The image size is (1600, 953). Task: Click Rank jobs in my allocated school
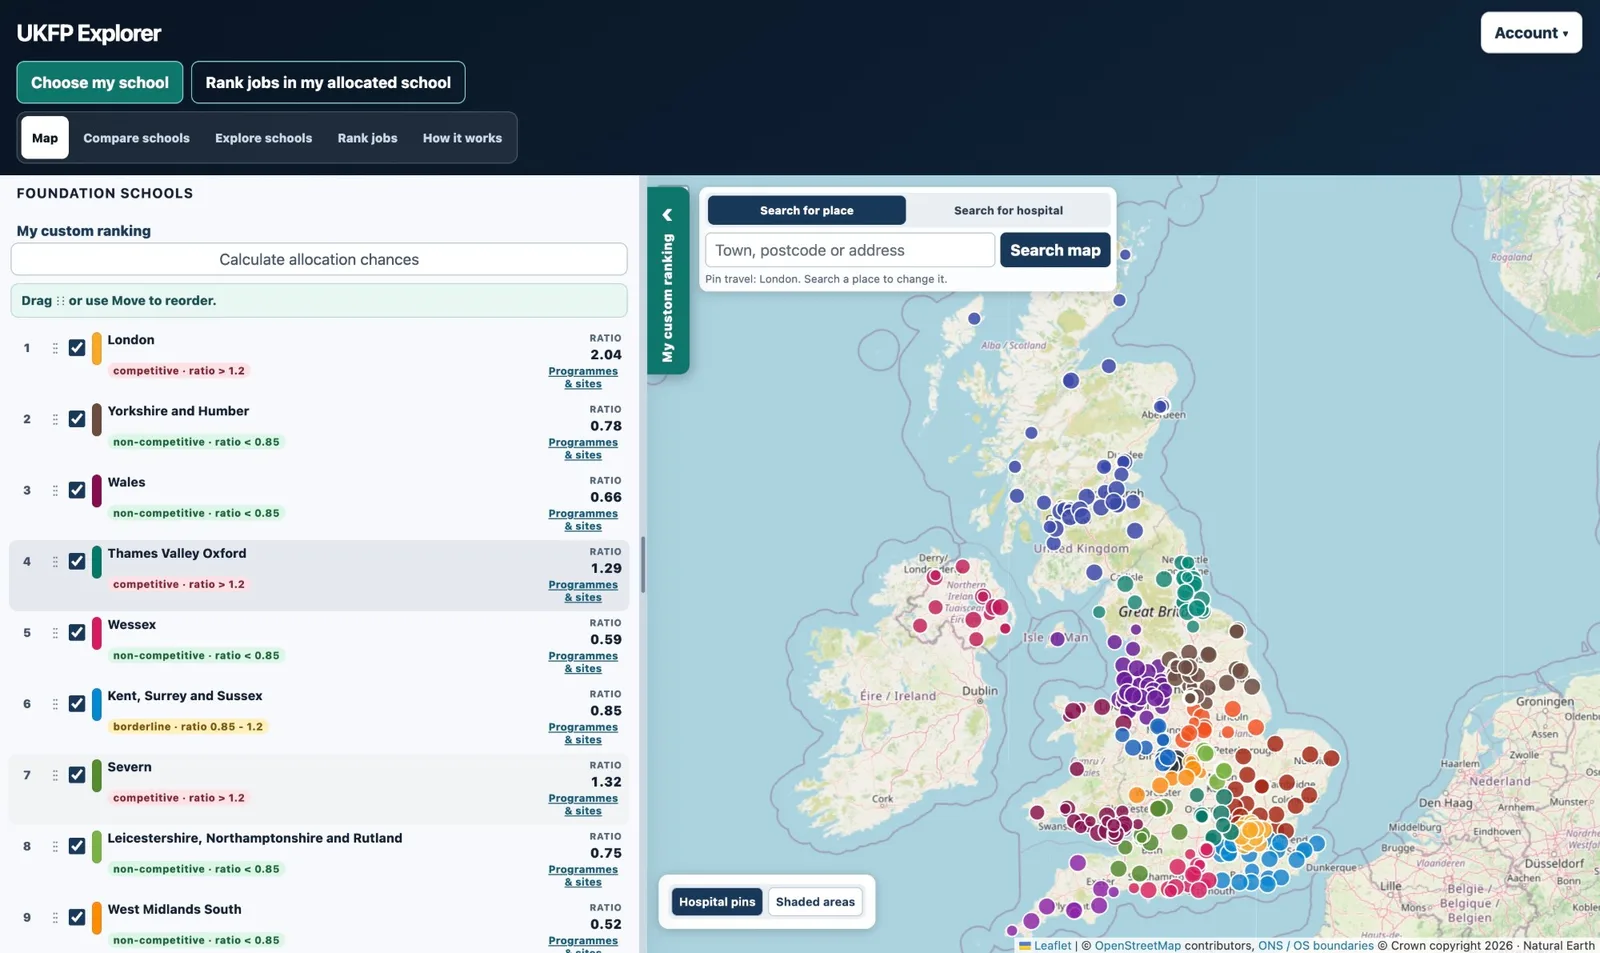(328, 82)
